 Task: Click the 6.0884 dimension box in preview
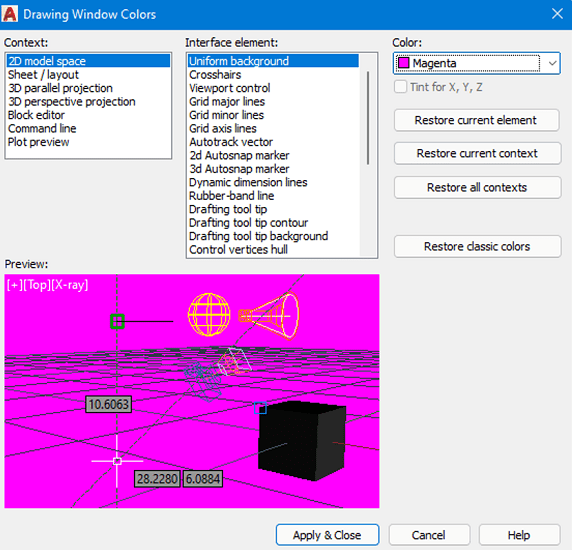[202, 479]
